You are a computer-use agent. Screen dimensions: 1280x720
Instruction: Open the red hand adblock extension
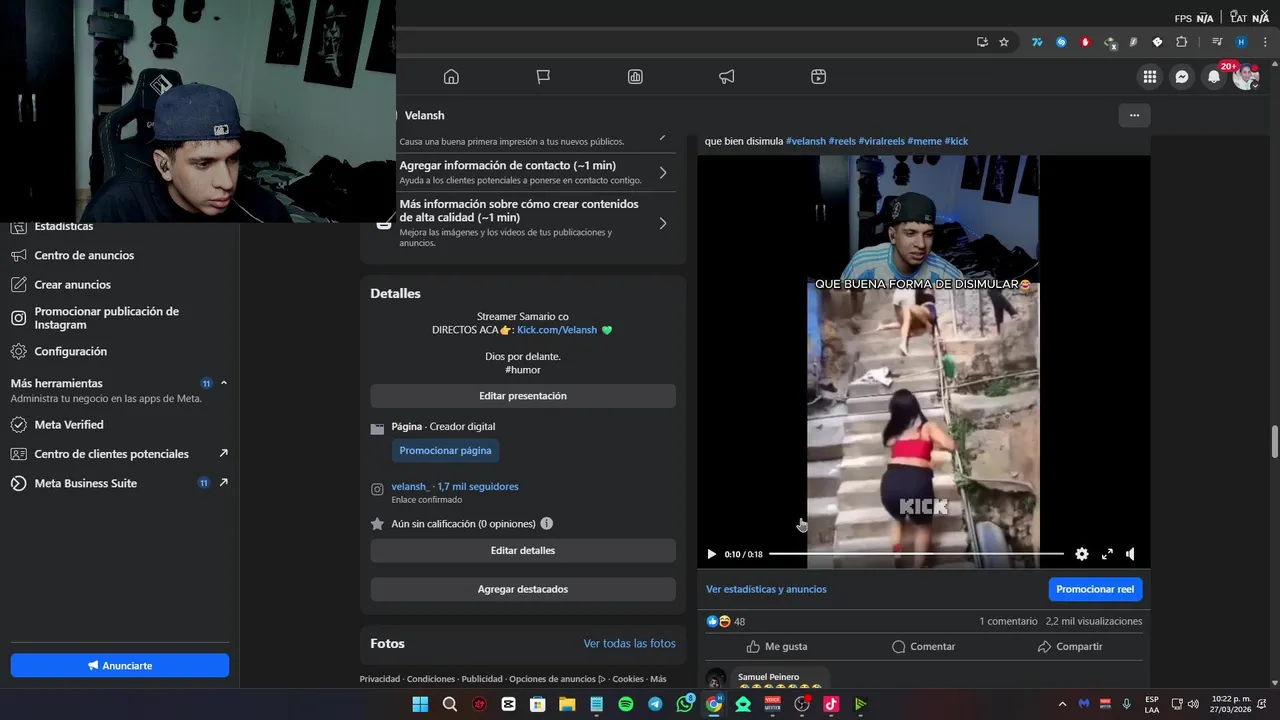click(1085, 42)
